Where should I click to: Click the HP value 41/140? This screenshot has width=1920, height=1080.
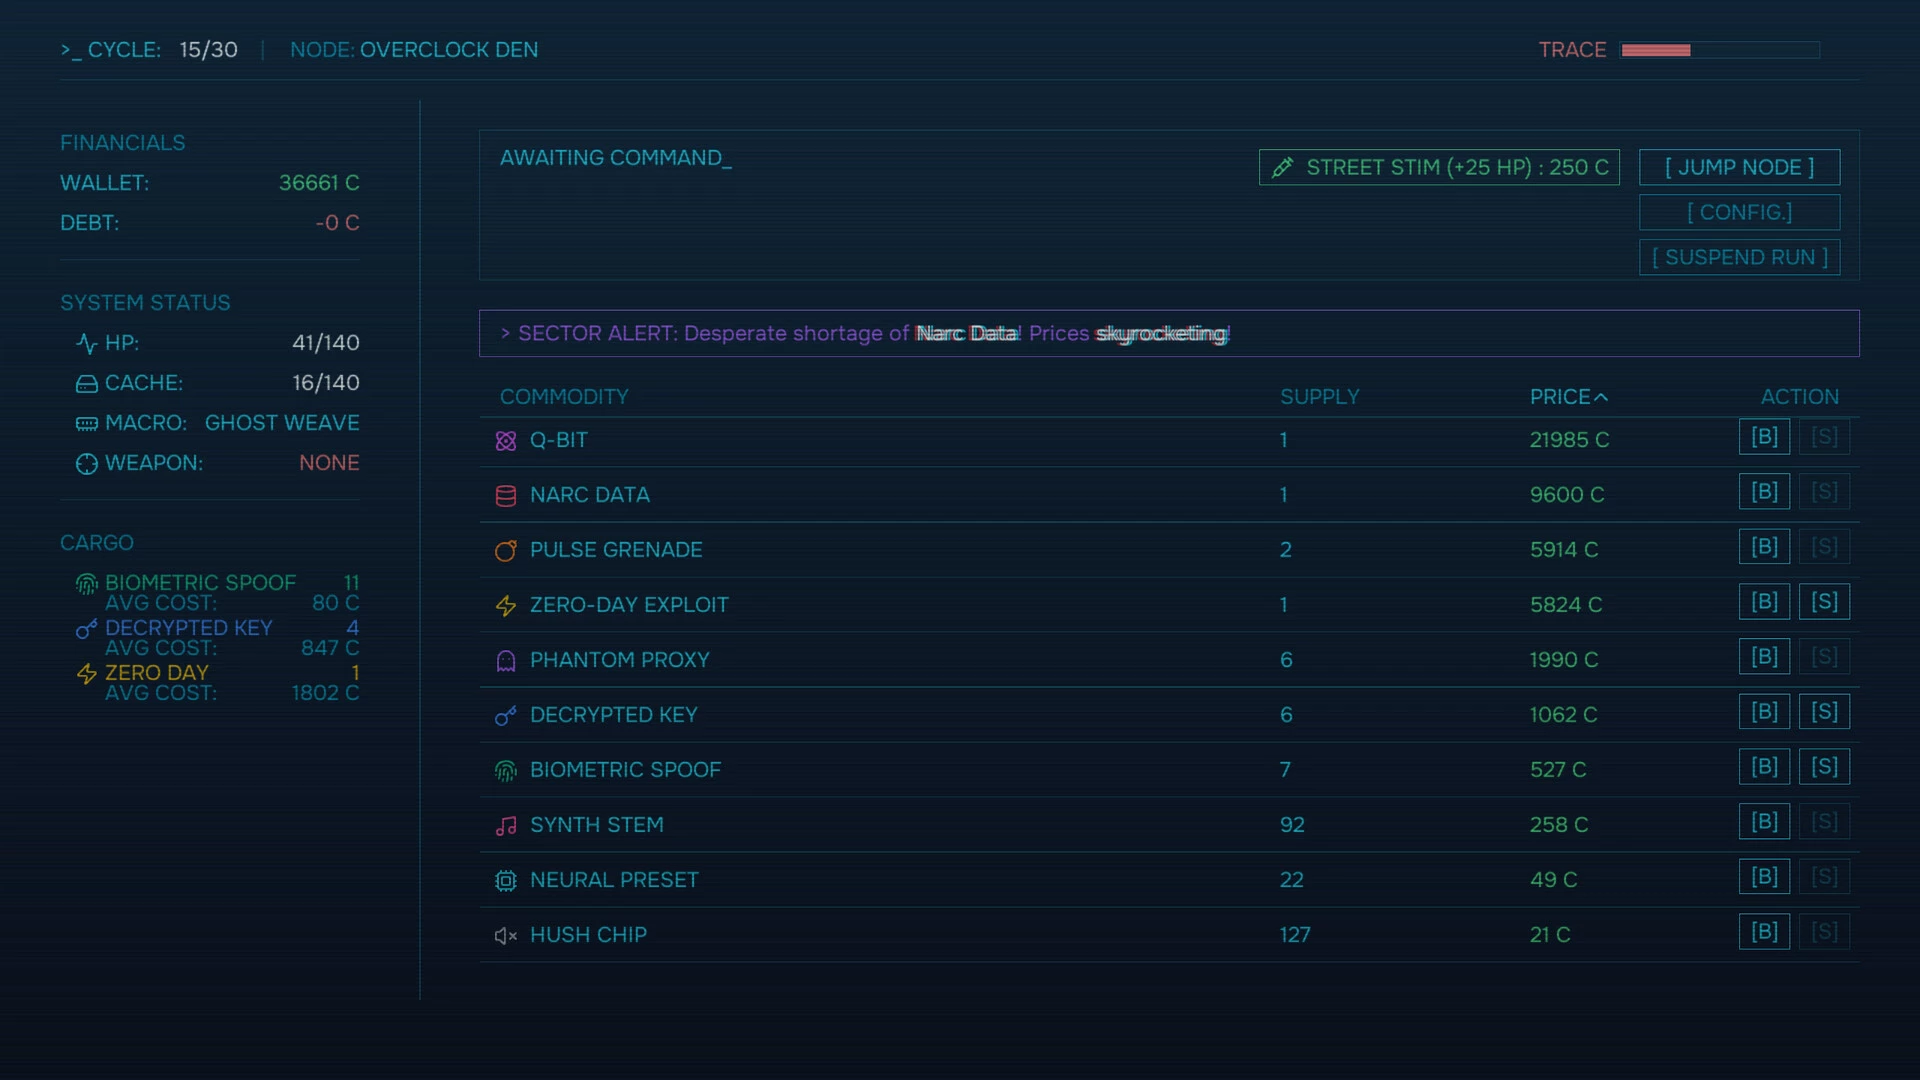(x=326, y=343)
